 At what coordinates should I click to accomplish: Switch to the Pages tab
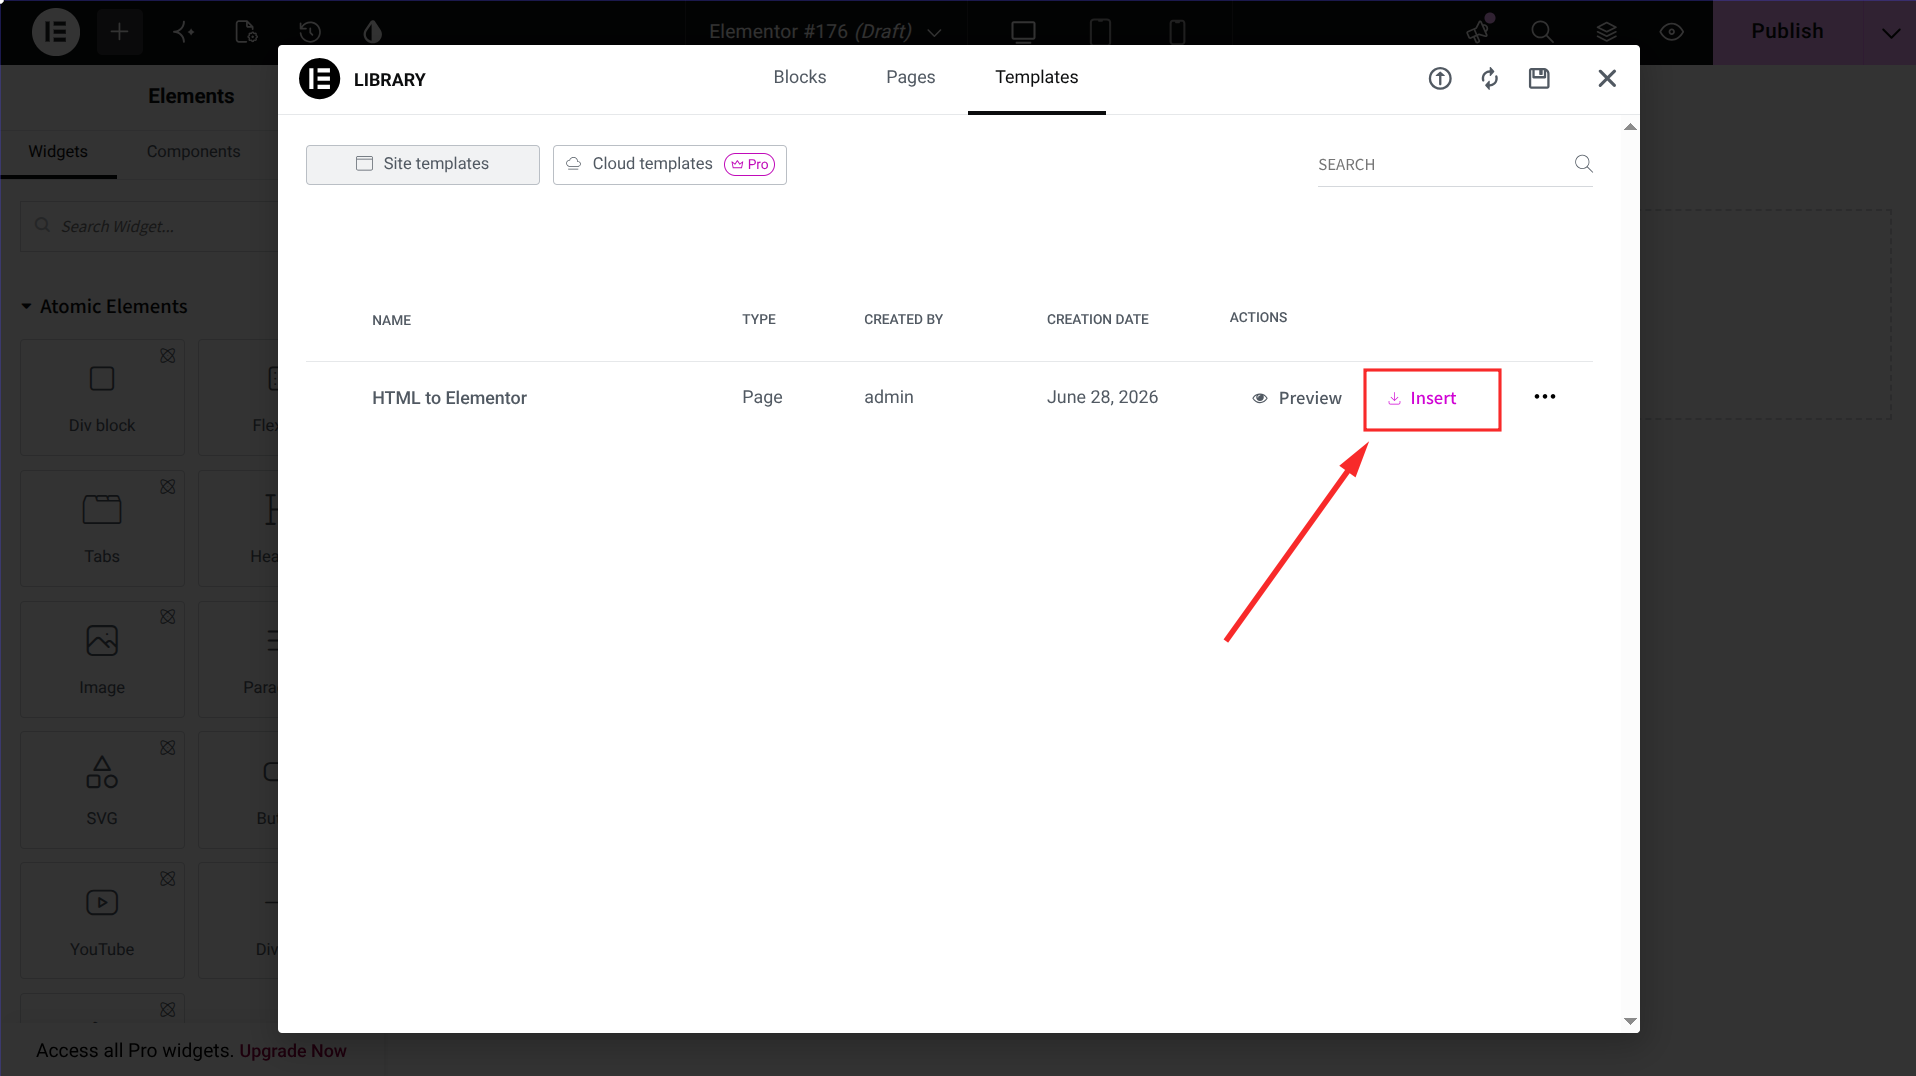click(x=911, y=78)
